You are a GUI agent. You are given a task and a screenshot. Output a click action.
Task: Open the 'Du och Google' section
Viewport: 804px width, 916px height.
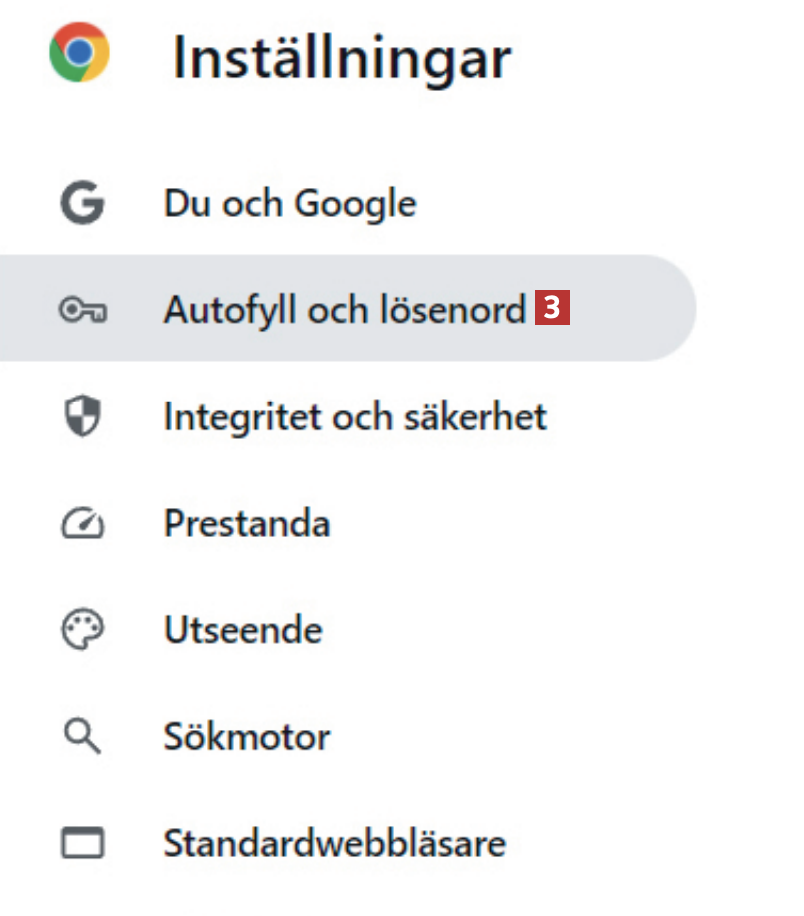(x=290, y=204)
